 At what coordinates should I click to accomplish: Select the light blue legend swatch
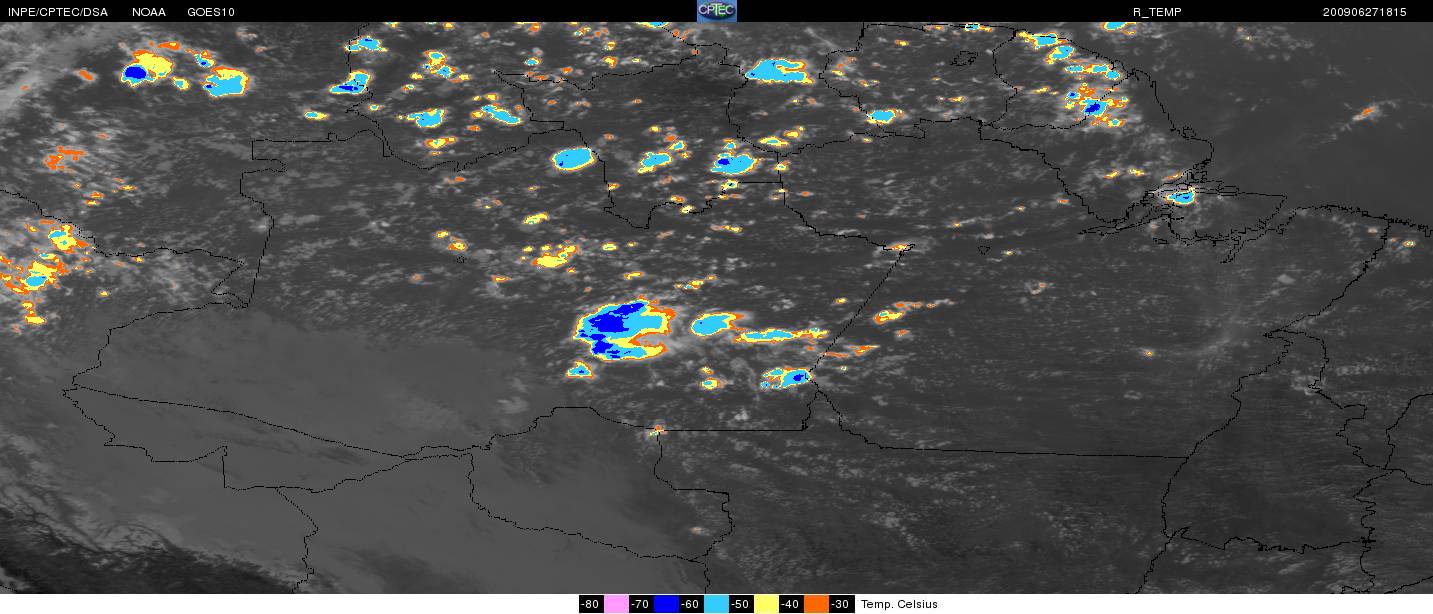pyautogui.click(x=716, y=604)
